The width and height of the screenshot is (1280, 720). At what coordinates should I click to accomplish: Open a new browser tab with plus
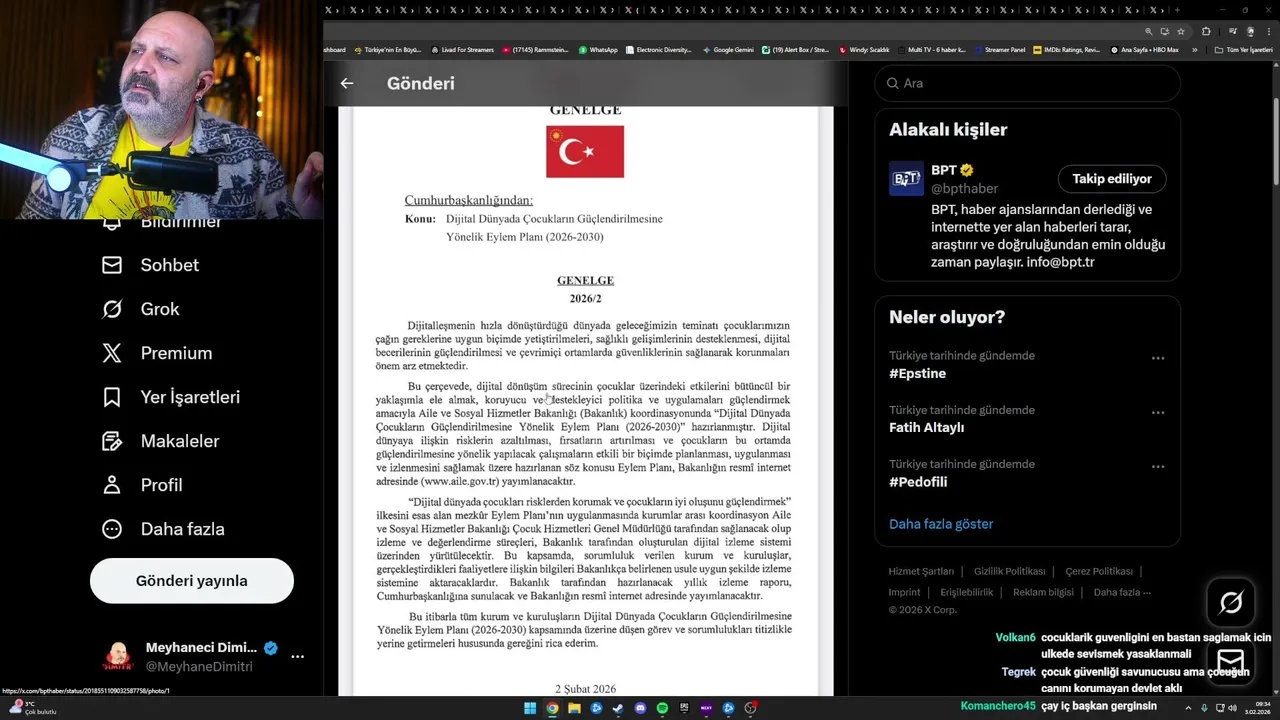coord(1177,10)
